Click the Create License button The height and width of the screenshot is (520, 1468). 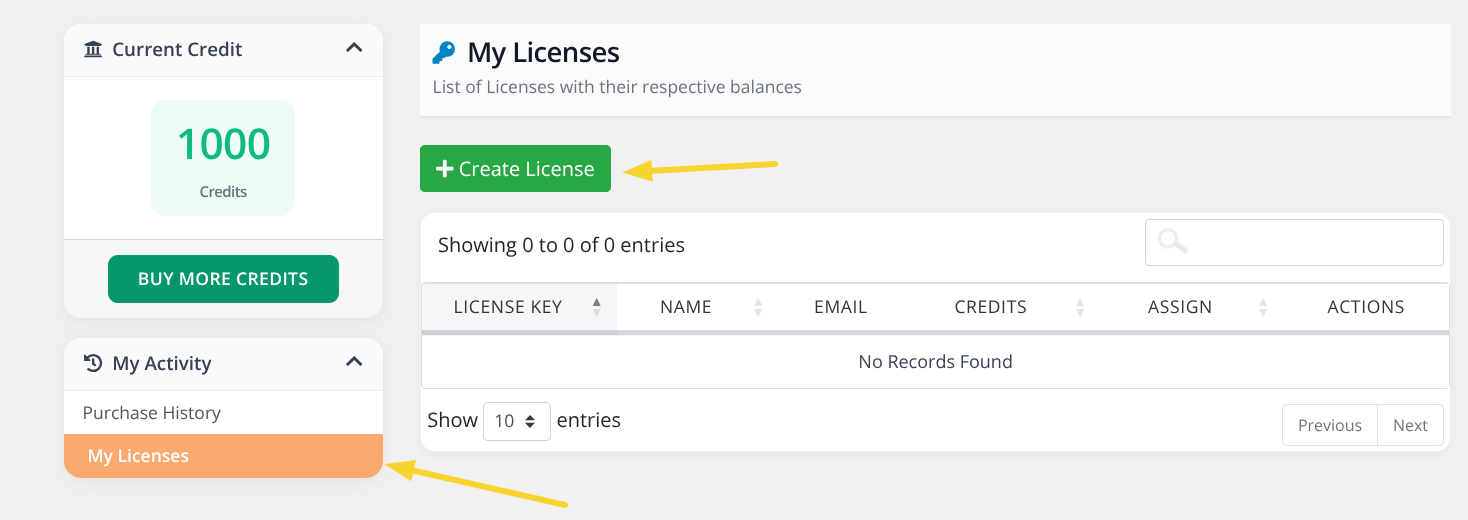pos(515,169)
